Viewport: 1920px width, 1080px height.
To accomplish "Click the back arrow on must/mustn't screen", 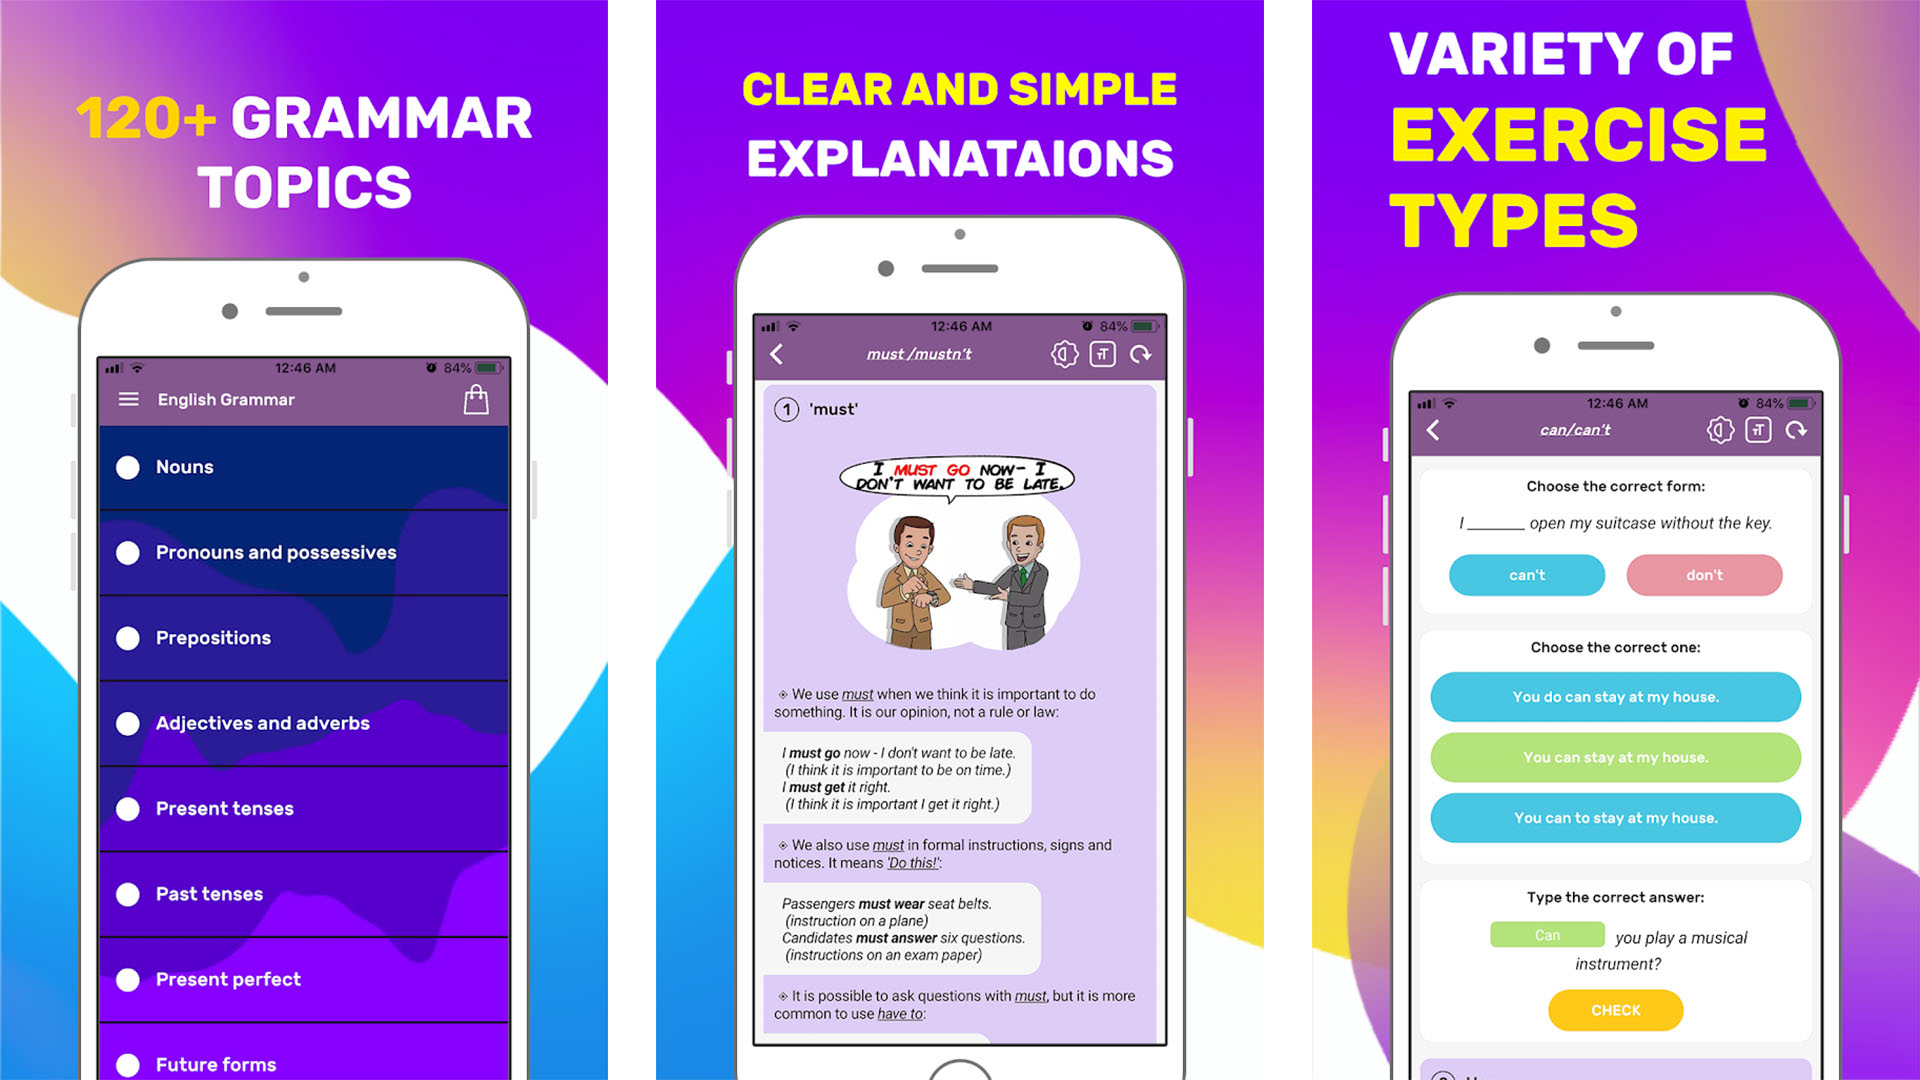I will pos(778,353).
